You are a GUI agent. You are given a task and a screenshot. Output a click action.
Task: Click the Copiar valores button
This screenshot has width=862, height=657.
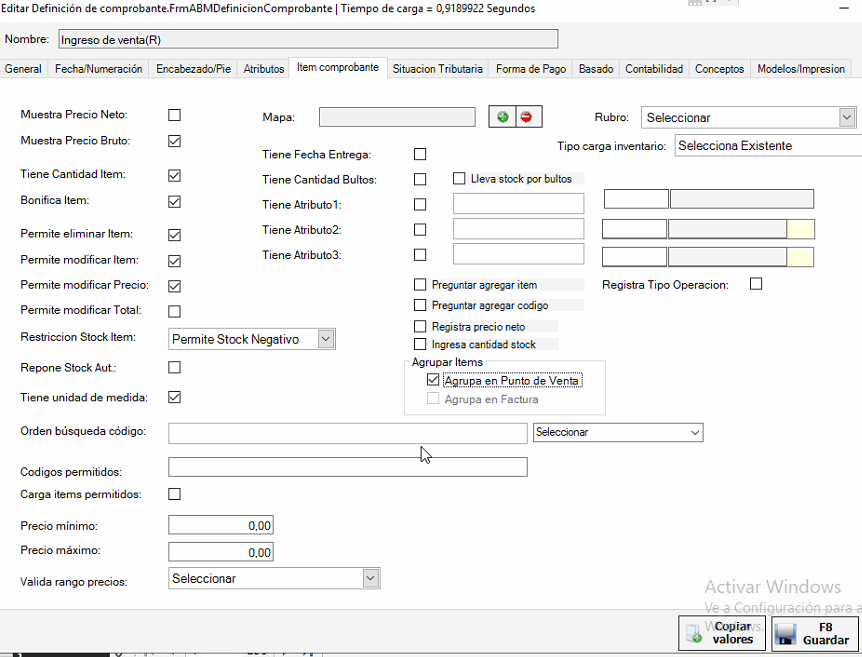tap(723, 633)
